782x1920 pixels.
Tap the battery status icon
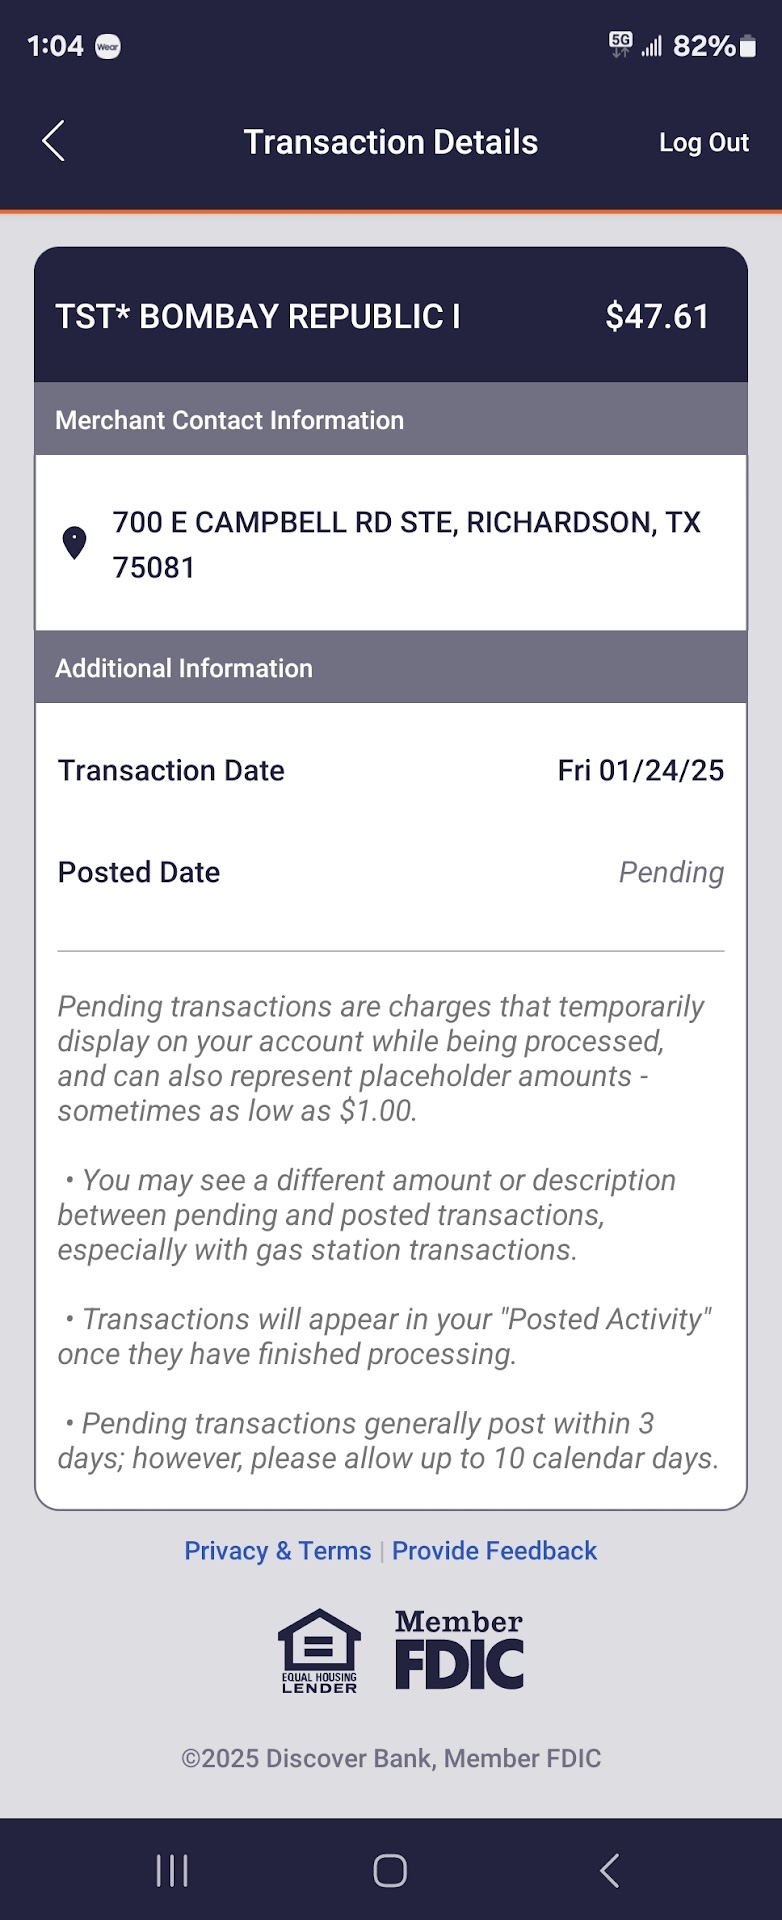748,46
